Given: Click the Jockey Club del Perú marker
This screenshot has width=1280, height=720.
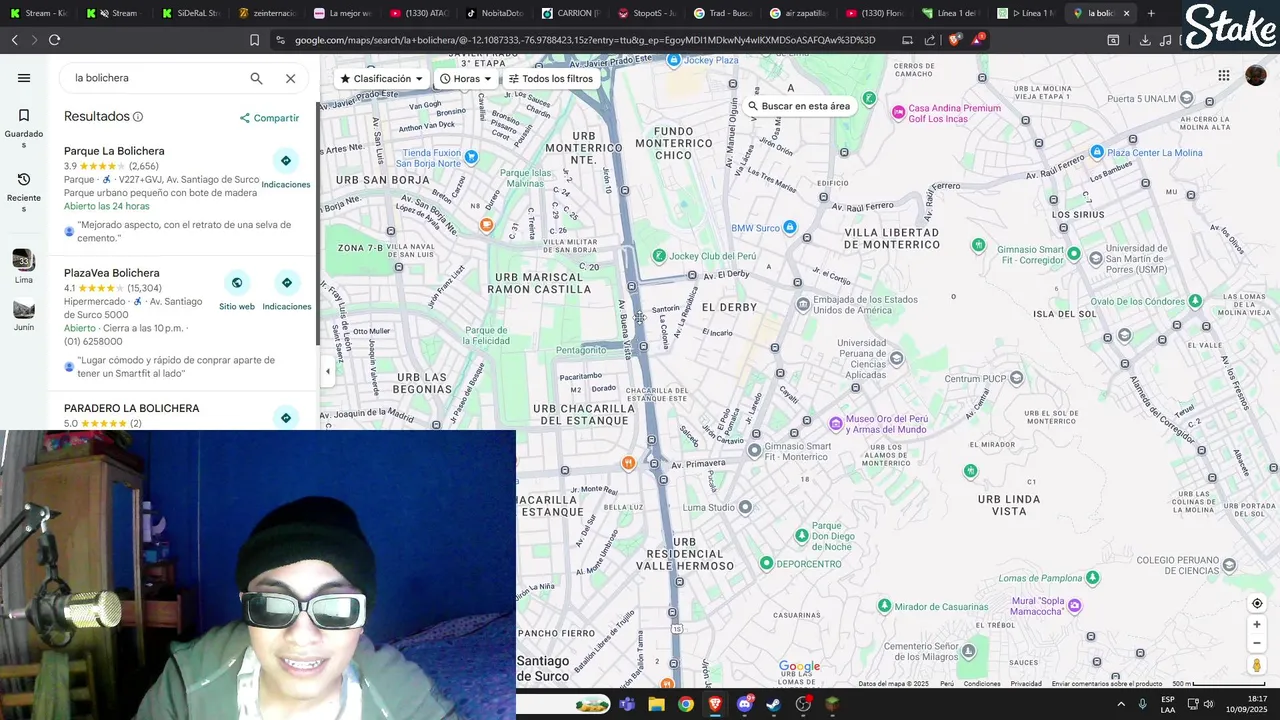Looking at the screenshot, I should coord(659,256).
